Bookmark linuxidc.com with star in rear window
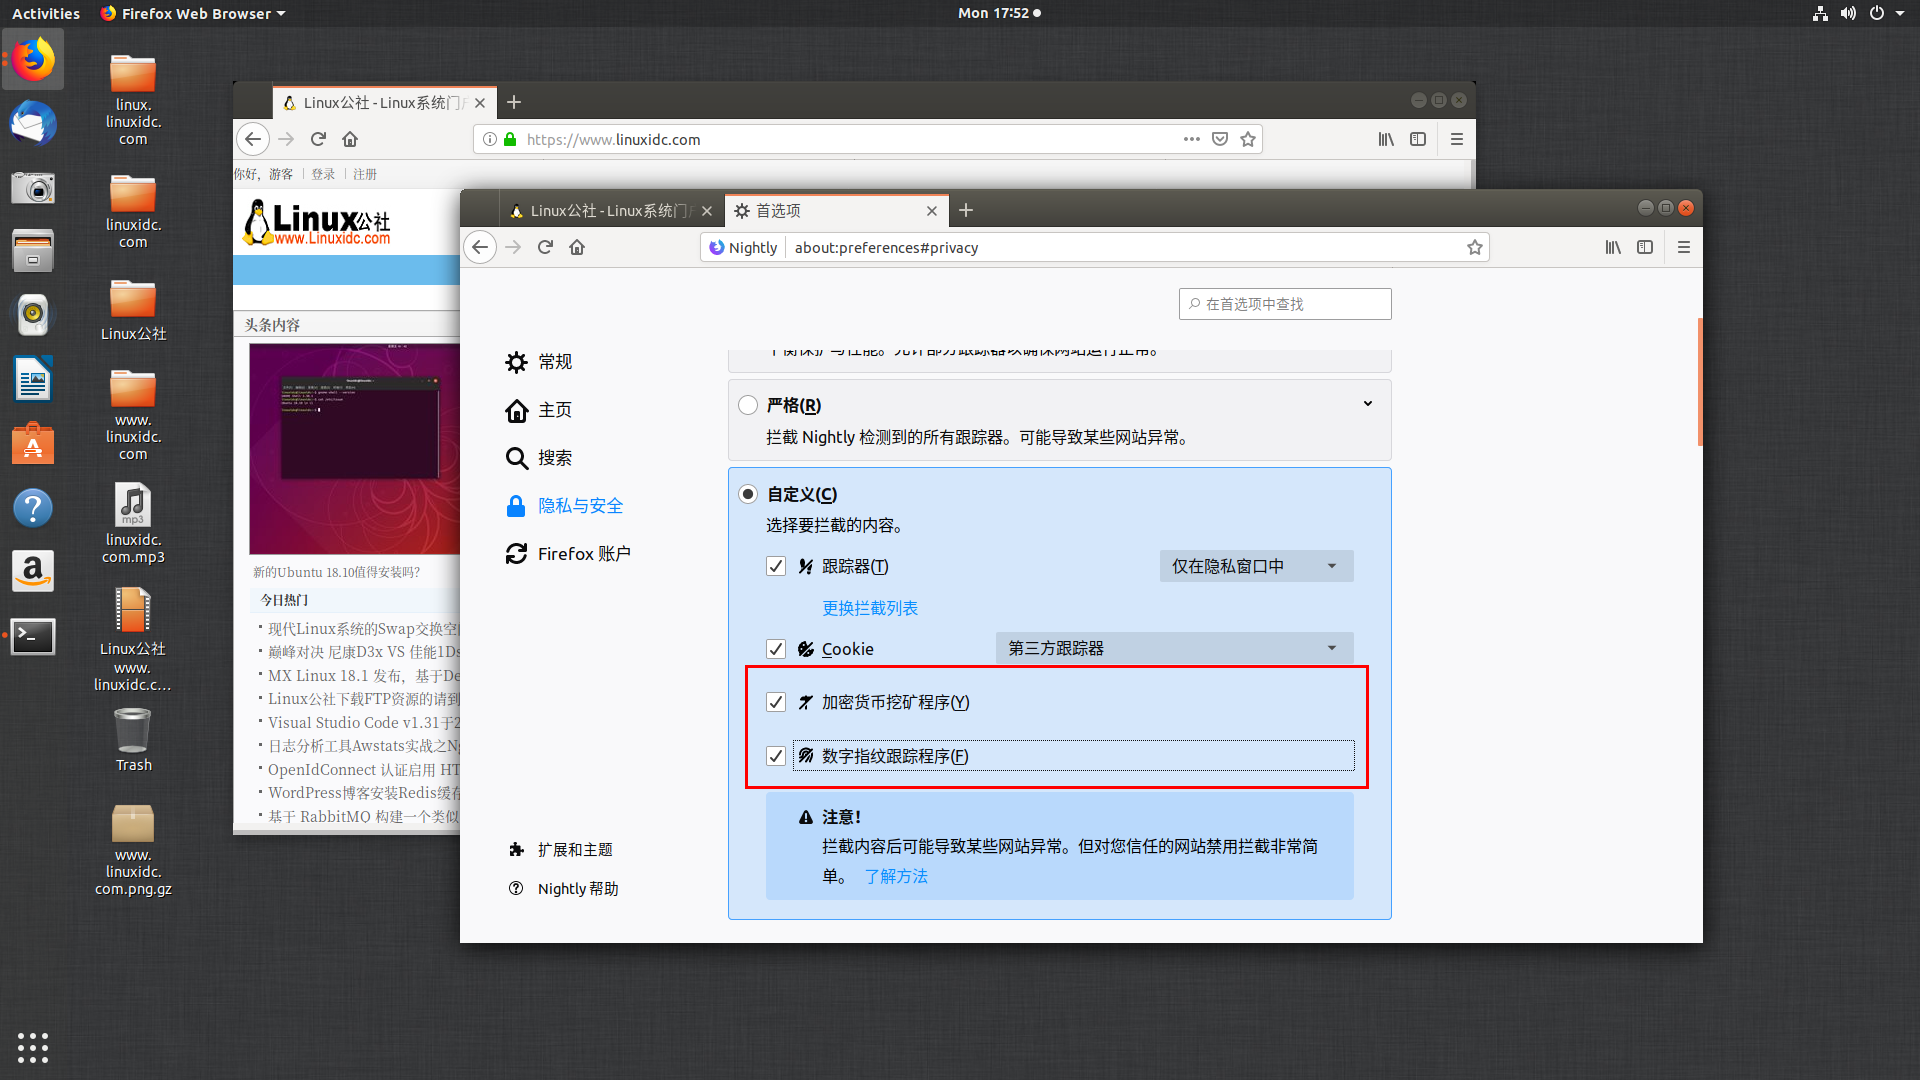The image size is (1920, 1080). click(1248, 139)
